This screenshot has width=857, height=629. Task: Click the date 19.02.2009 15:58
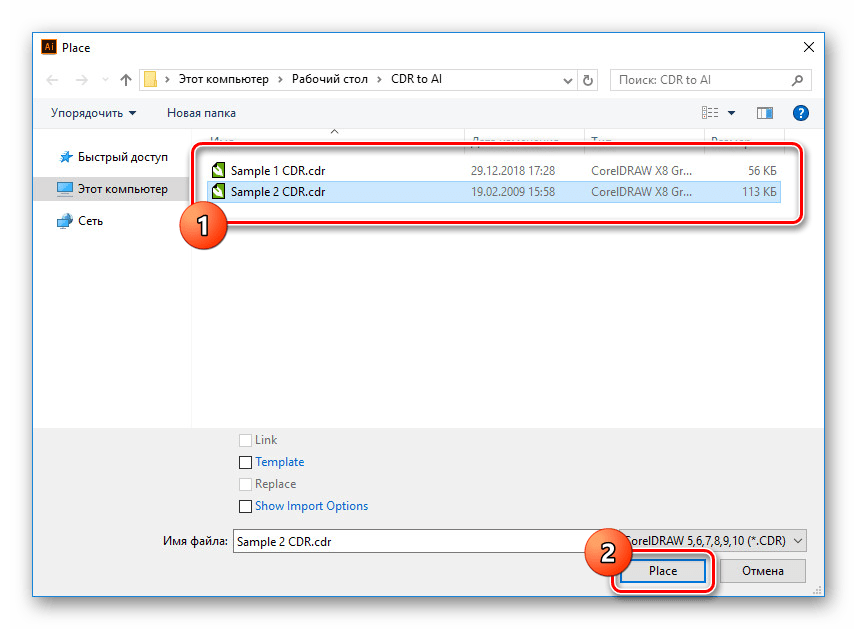tap(513, 192)
